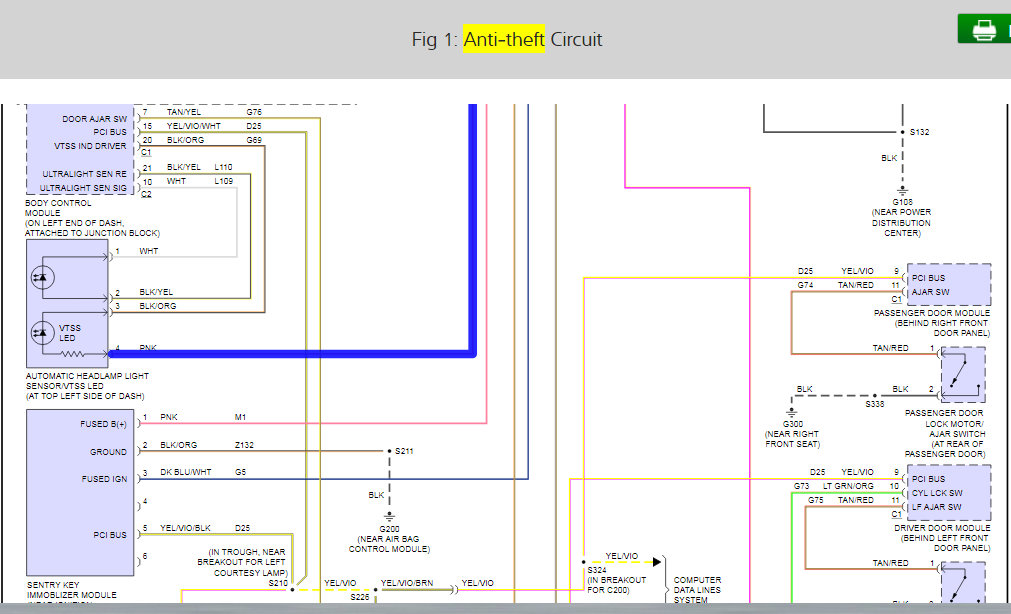1011x614 pixels.
Task: Click the 'L110' circuit code
Action: tap(224, 167)
